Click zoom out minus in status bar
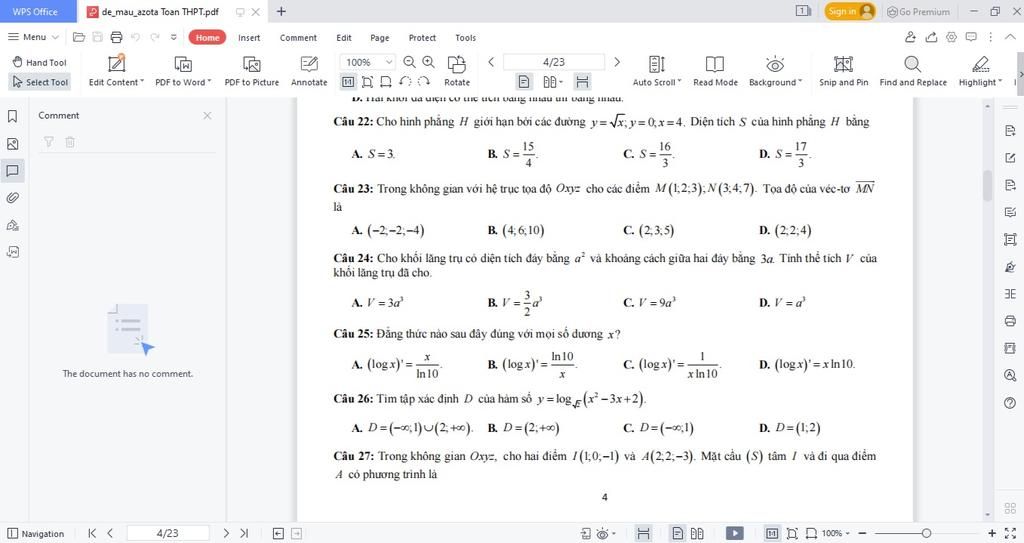This screenshot has height=543, width=1024. click(862, 533)
